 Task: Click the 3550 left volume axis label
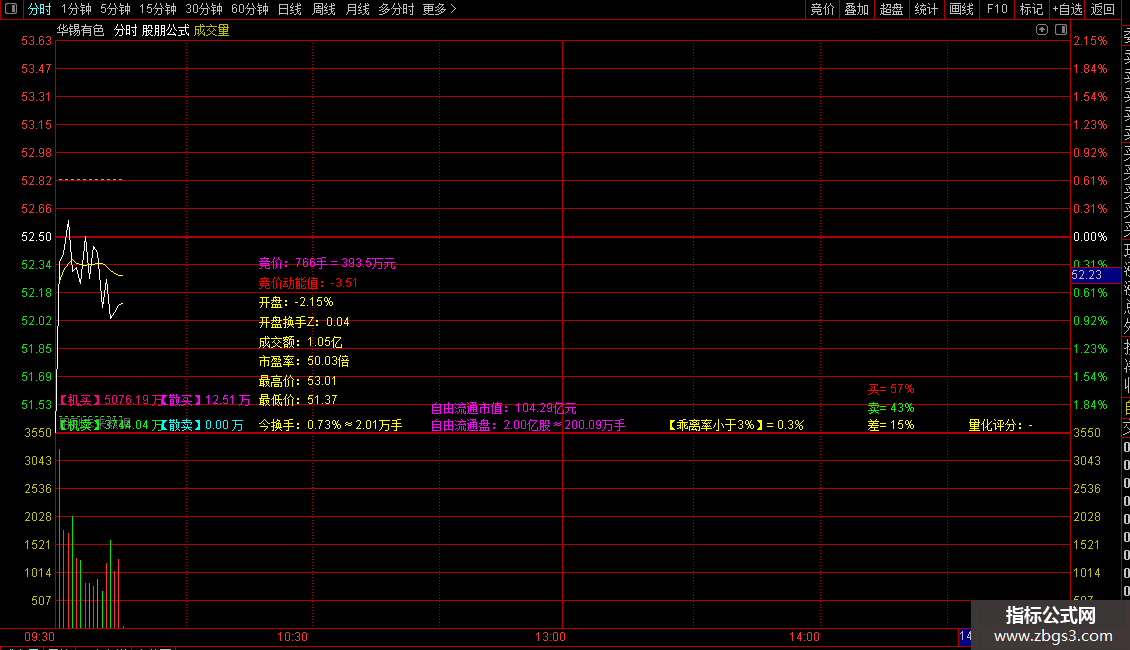pyautogui.click(x=38, y=433)
